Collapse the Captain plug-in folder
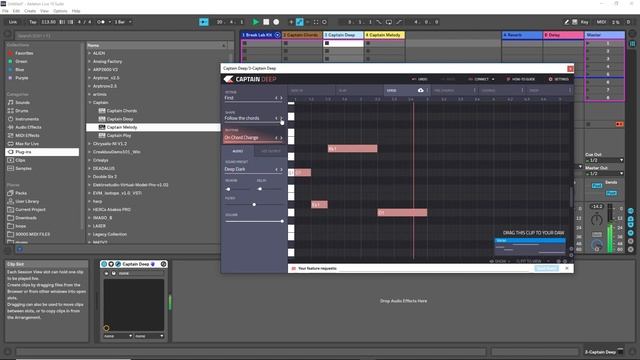The height and width of the screenshot is (360, 640). 89,102
